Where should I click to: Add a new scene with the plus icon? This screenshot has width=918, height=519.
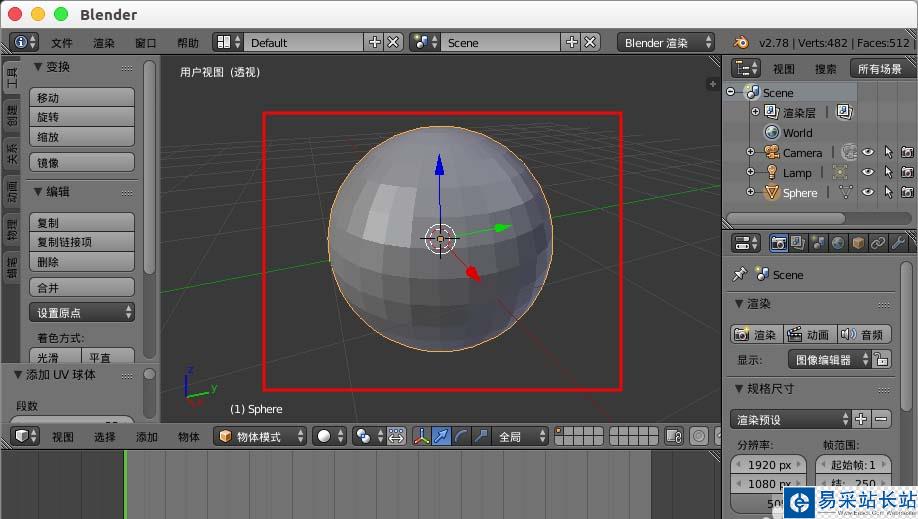[x=571, y=42]
